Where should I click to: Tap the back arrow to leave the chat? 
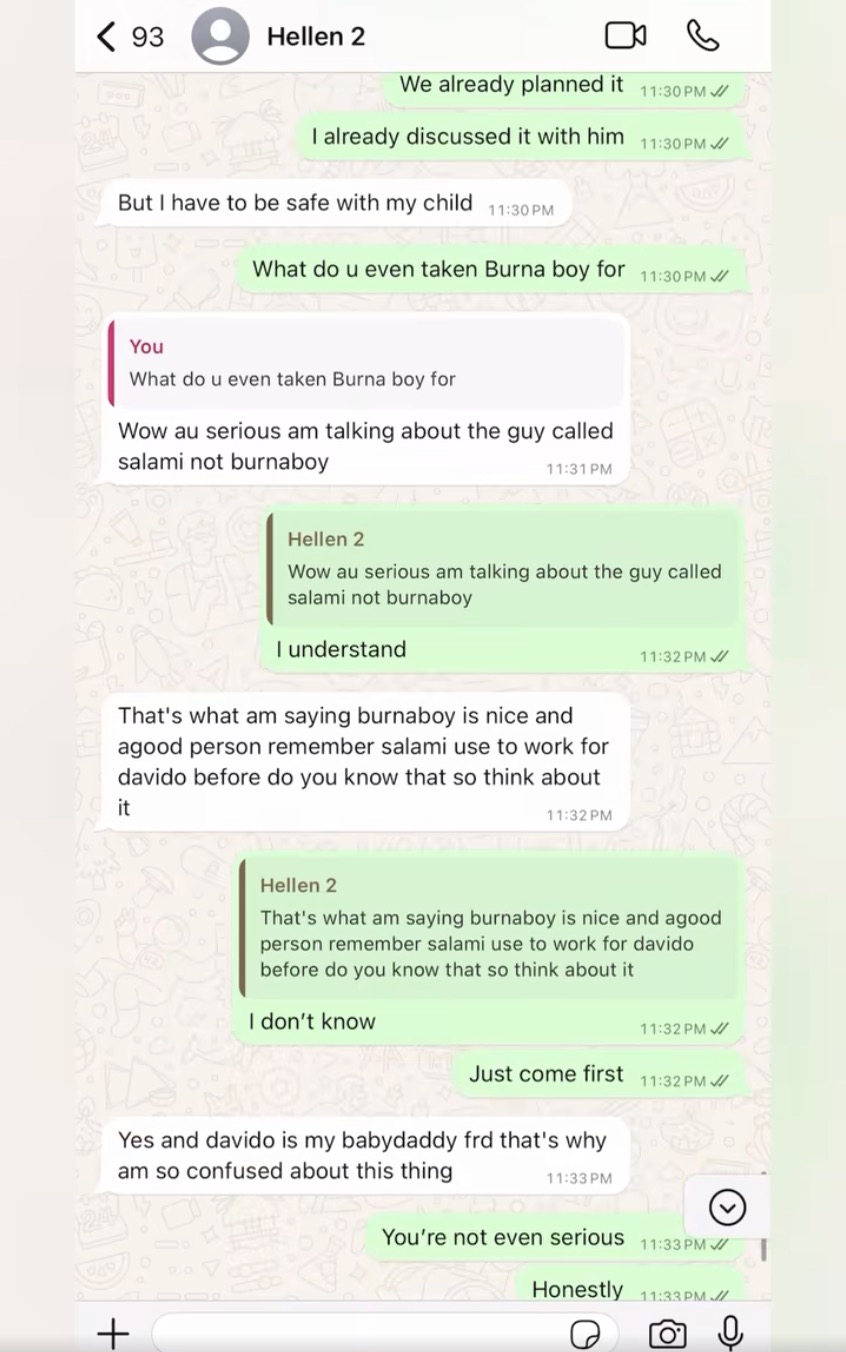(x=106, y=35)
